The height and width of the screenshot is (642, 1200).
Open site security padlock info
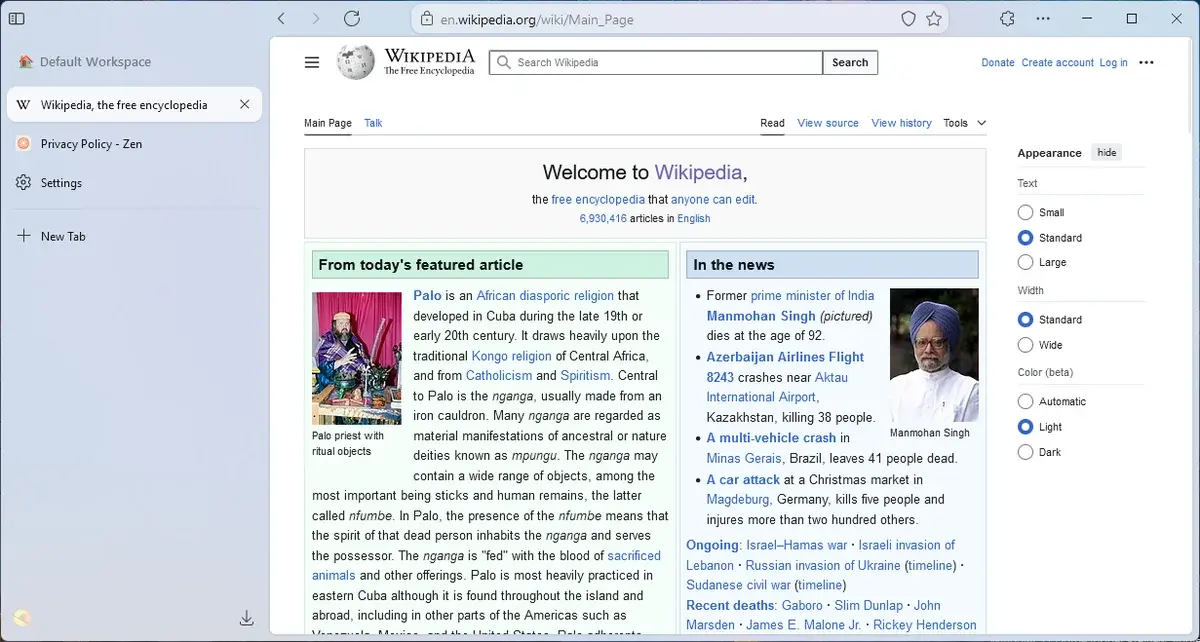(x=427, y=19)
